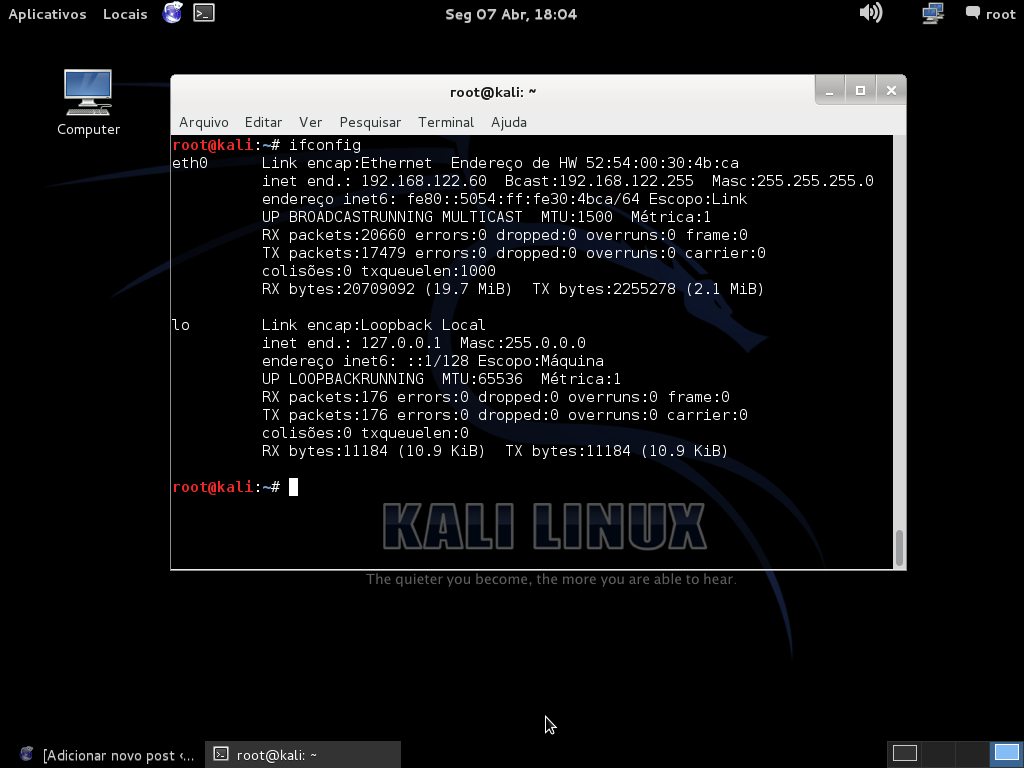Screen dimensions: 1024x768
Task: Click the RX bytes:20709092 text
Action: (x=338, y=289)
